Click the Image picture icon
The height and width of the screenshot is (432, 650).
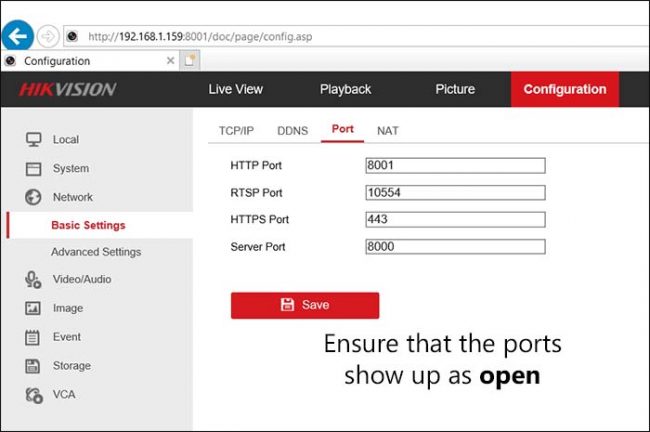[33, 308]
